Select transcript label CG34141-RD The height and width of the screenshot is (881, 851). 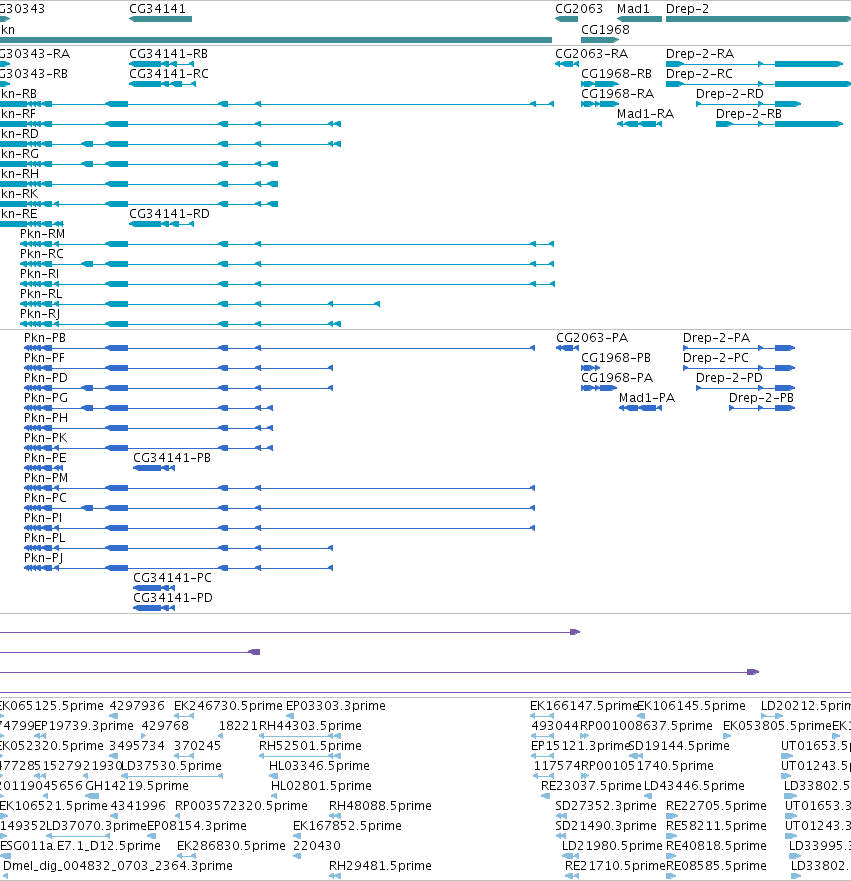pyautogui.click(x=169, y=214)
